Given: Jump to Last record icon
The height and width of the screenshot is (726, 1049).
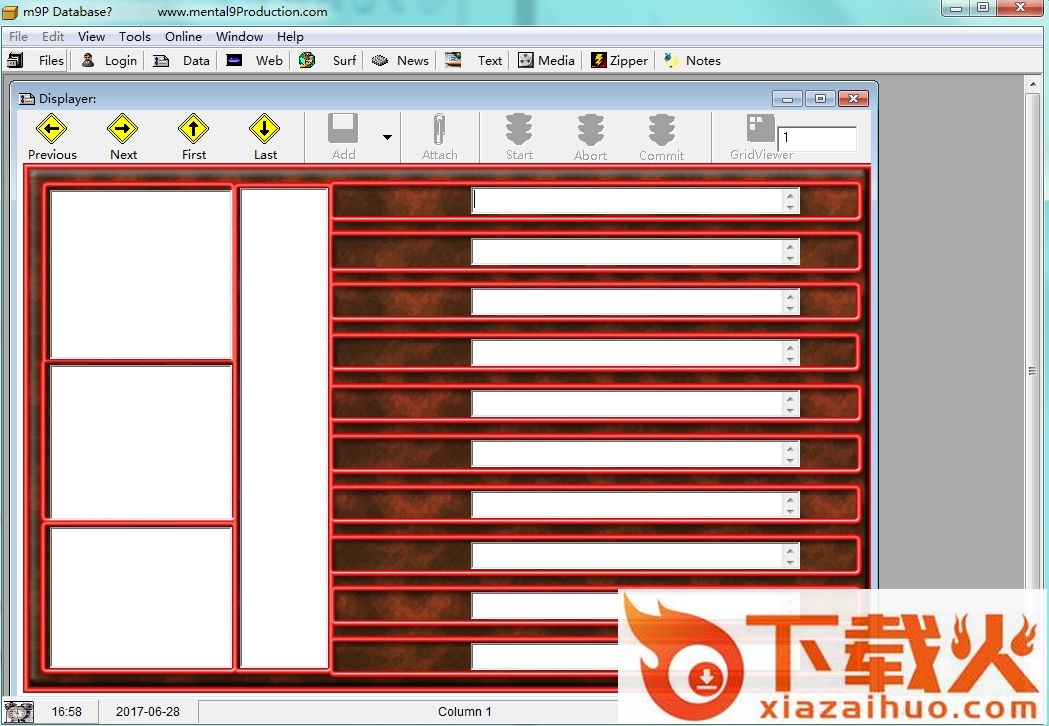Looking at the screenshot, I should [264, 129].
